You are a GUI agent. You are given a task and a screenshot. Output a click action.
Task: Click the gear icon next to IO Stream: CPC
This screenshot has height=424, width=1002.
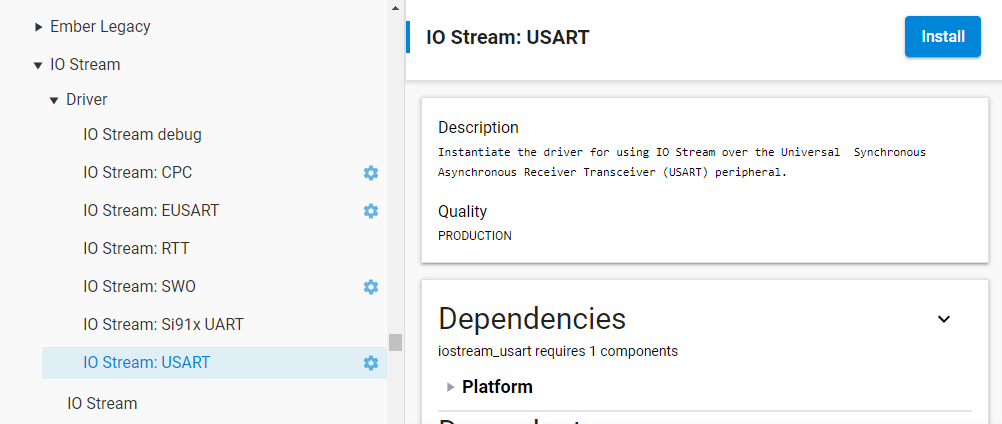click(x=371, y=173)
